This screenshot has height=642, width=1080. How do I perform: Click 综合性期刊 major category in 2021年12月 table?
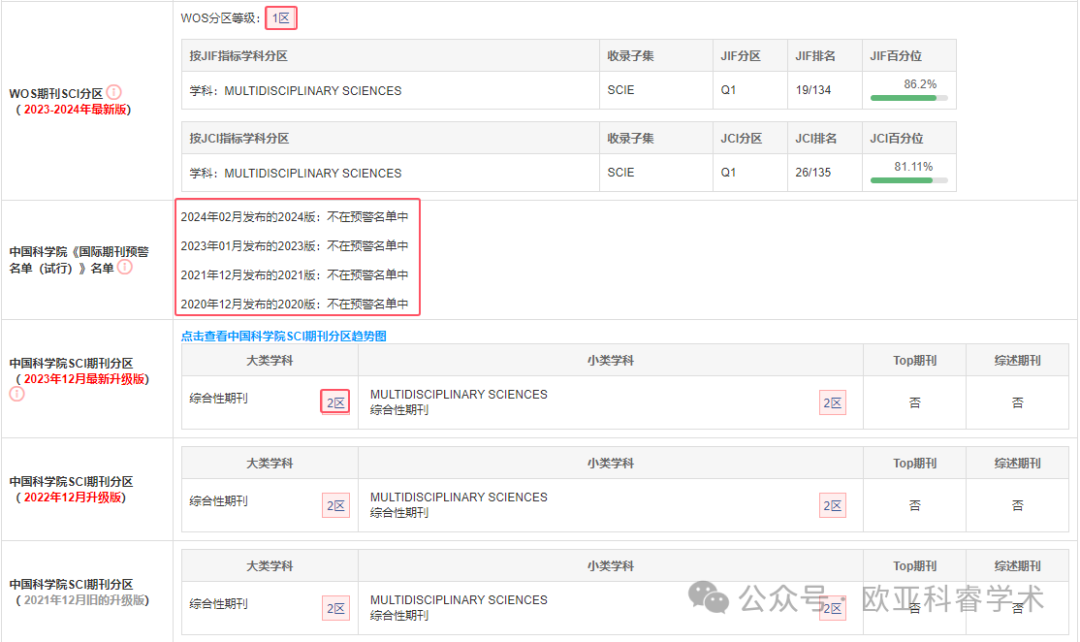[x=218, y=603]
